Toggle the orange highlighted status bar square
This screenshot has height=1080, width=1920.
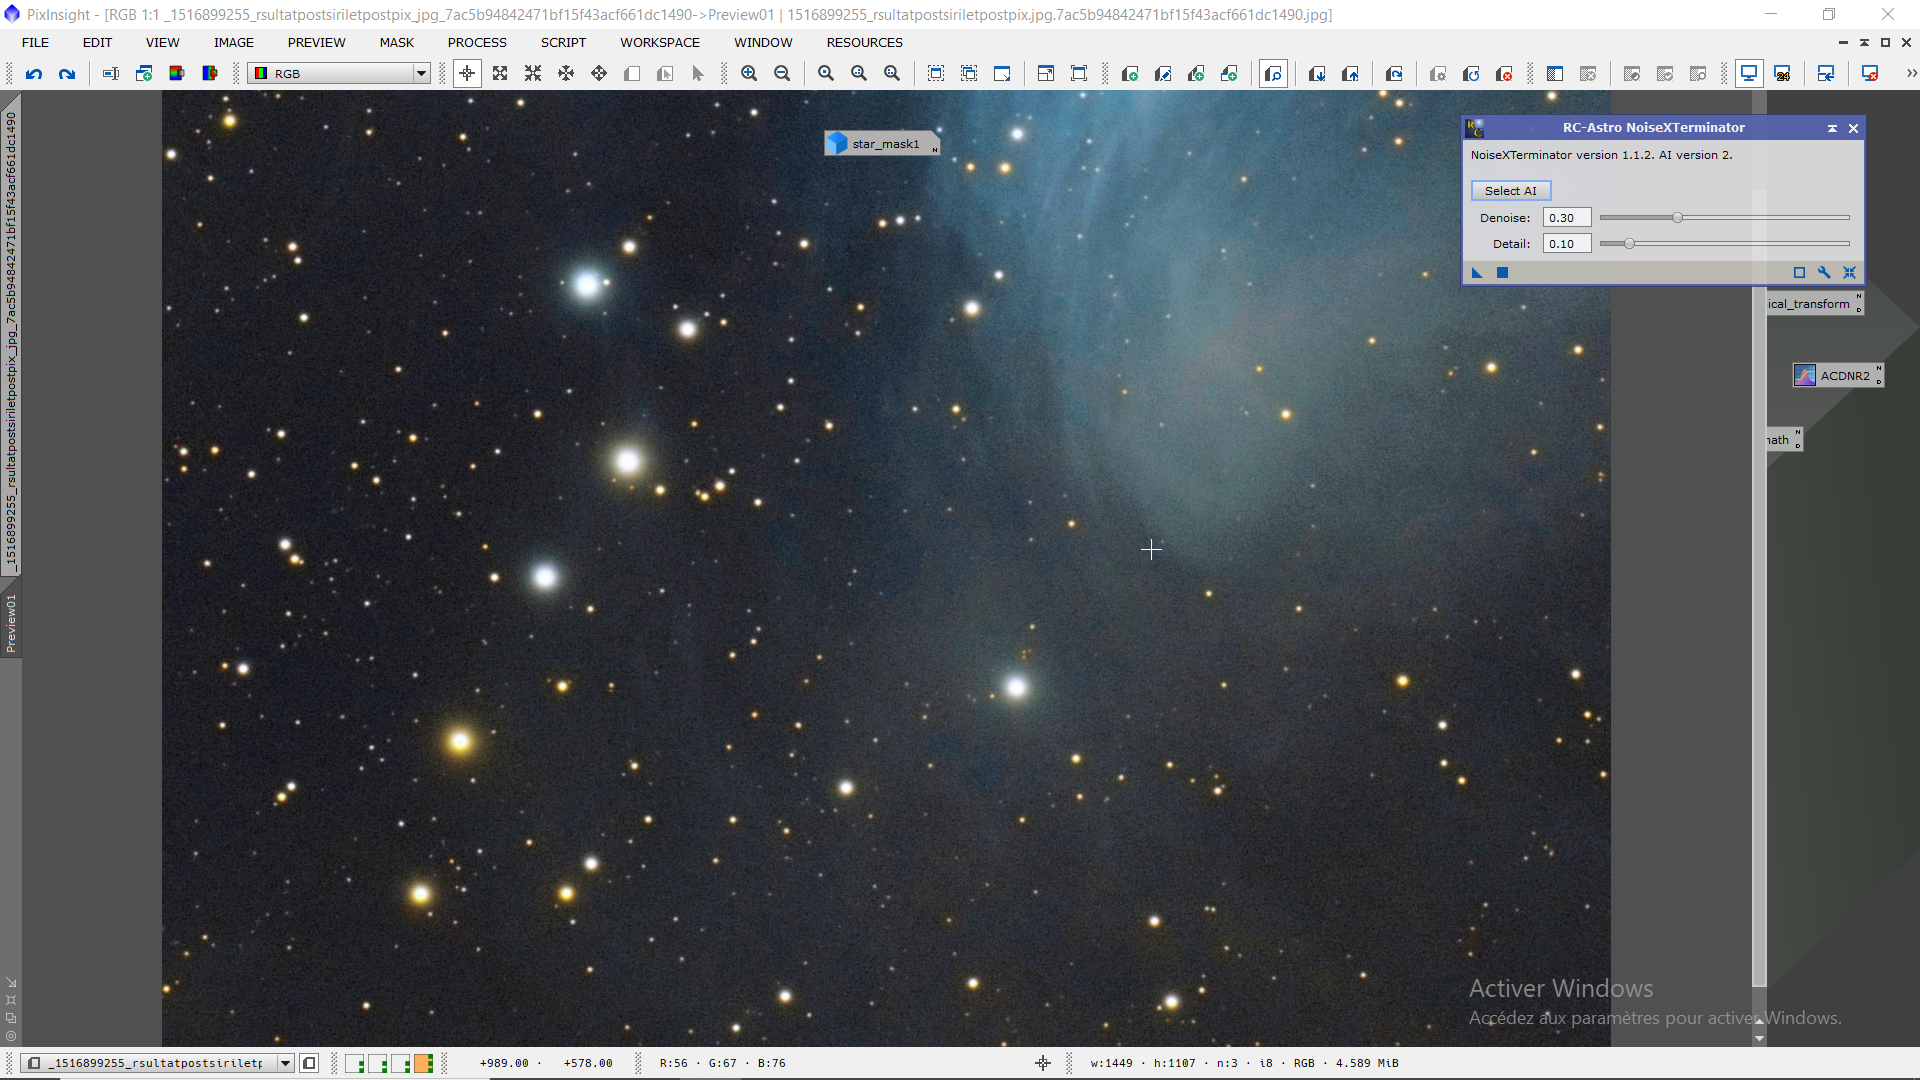(423, 1063)
